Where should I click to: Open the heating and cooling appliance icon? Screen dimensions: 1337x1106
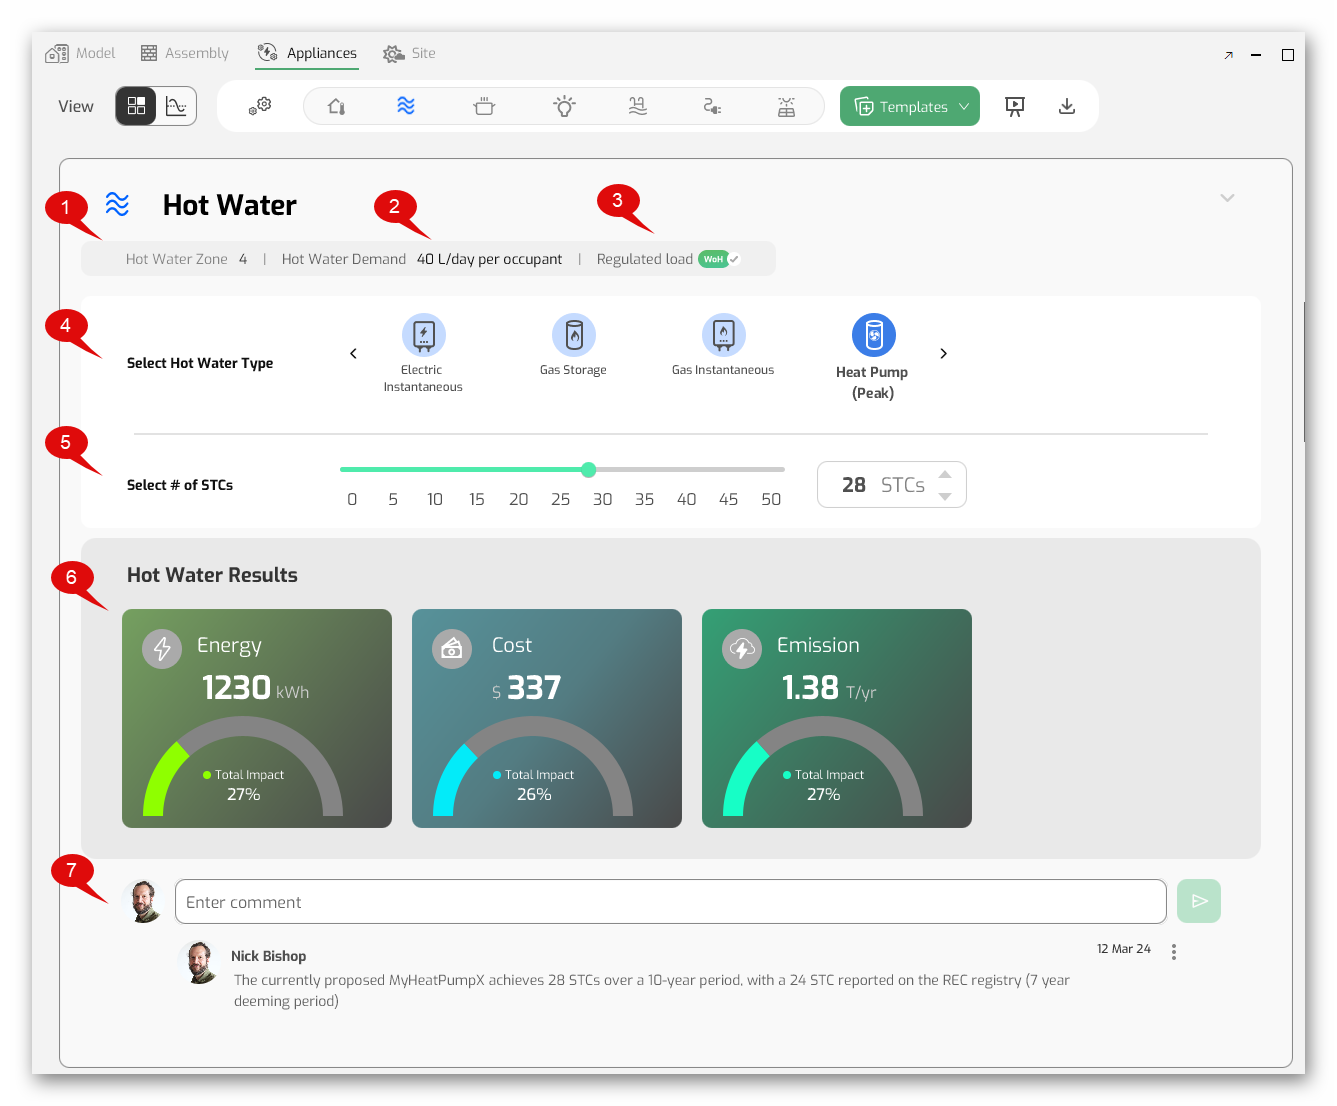[x=336, y=106]
